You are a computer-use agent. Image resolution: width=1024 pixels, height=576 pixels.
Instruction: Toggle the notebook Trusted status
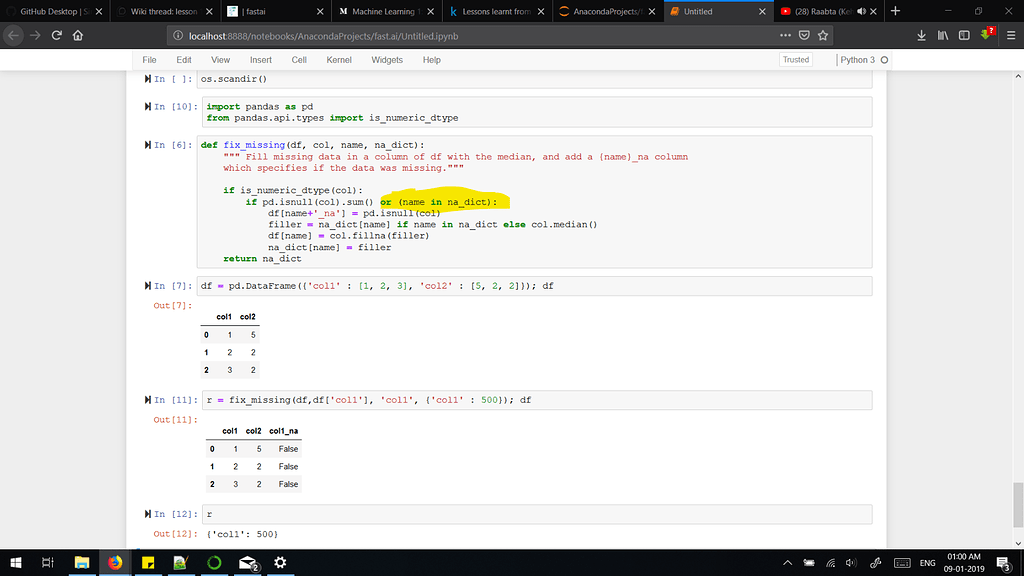pos(795,59)
